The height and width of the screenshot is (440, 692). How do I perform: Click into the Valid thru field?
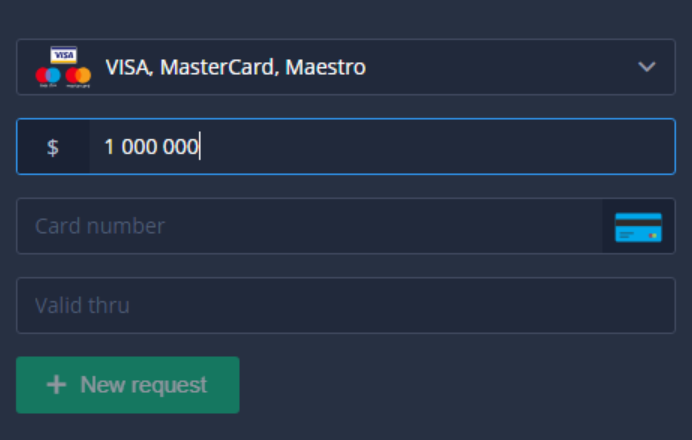tap(346, 305)
